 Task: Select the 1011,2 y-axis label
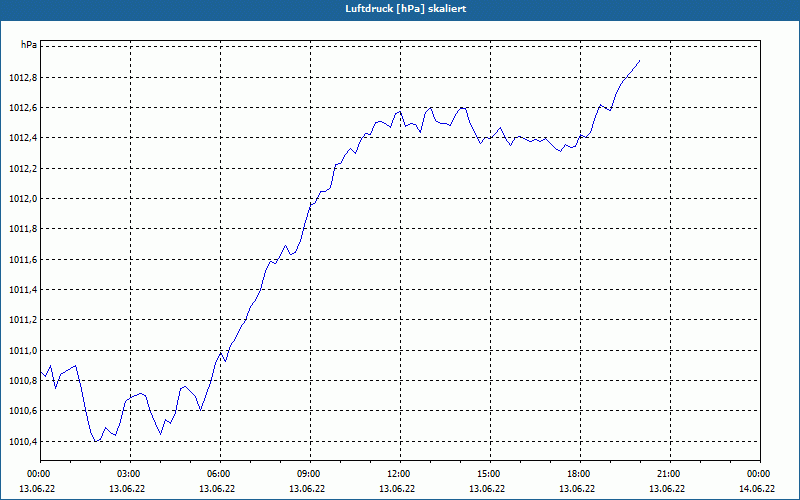point(23,320)
